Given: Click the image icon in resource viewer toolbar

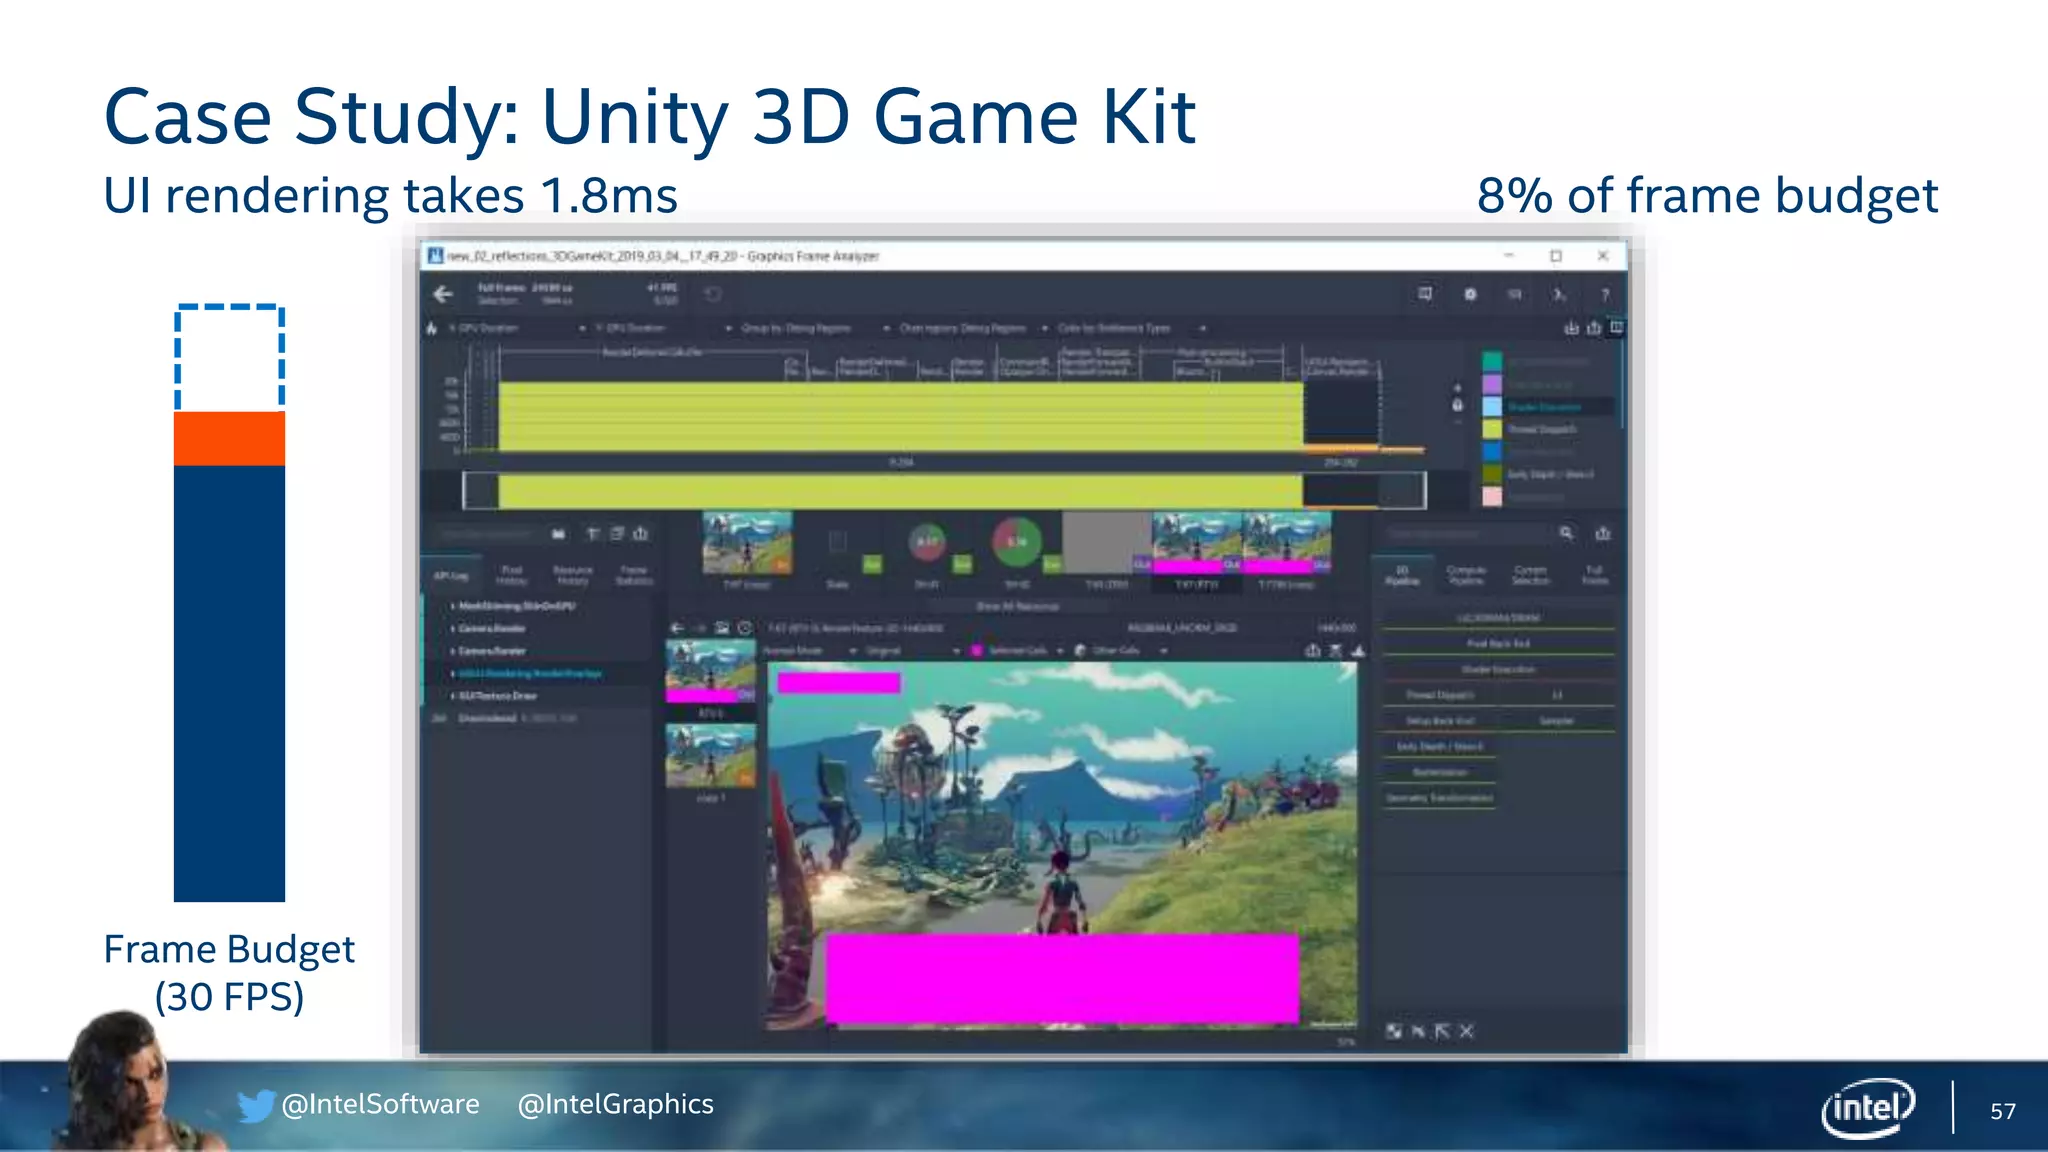Looking at the screenshot, I should point(722,628).
